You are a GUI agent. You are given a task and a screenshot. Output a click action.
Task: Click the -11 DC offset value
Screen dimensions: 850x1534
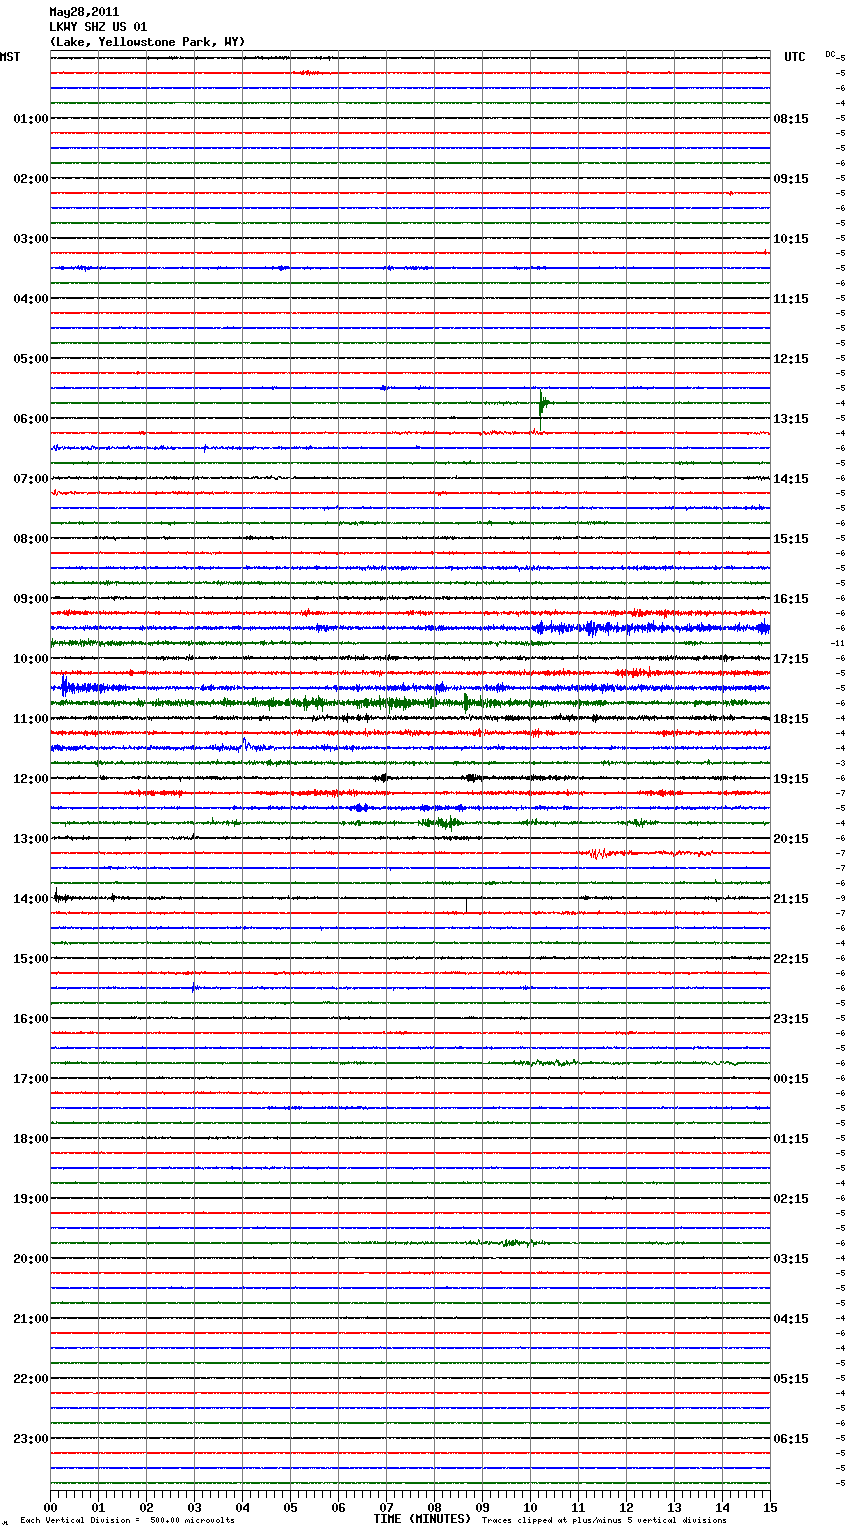(x=838, y=644)
